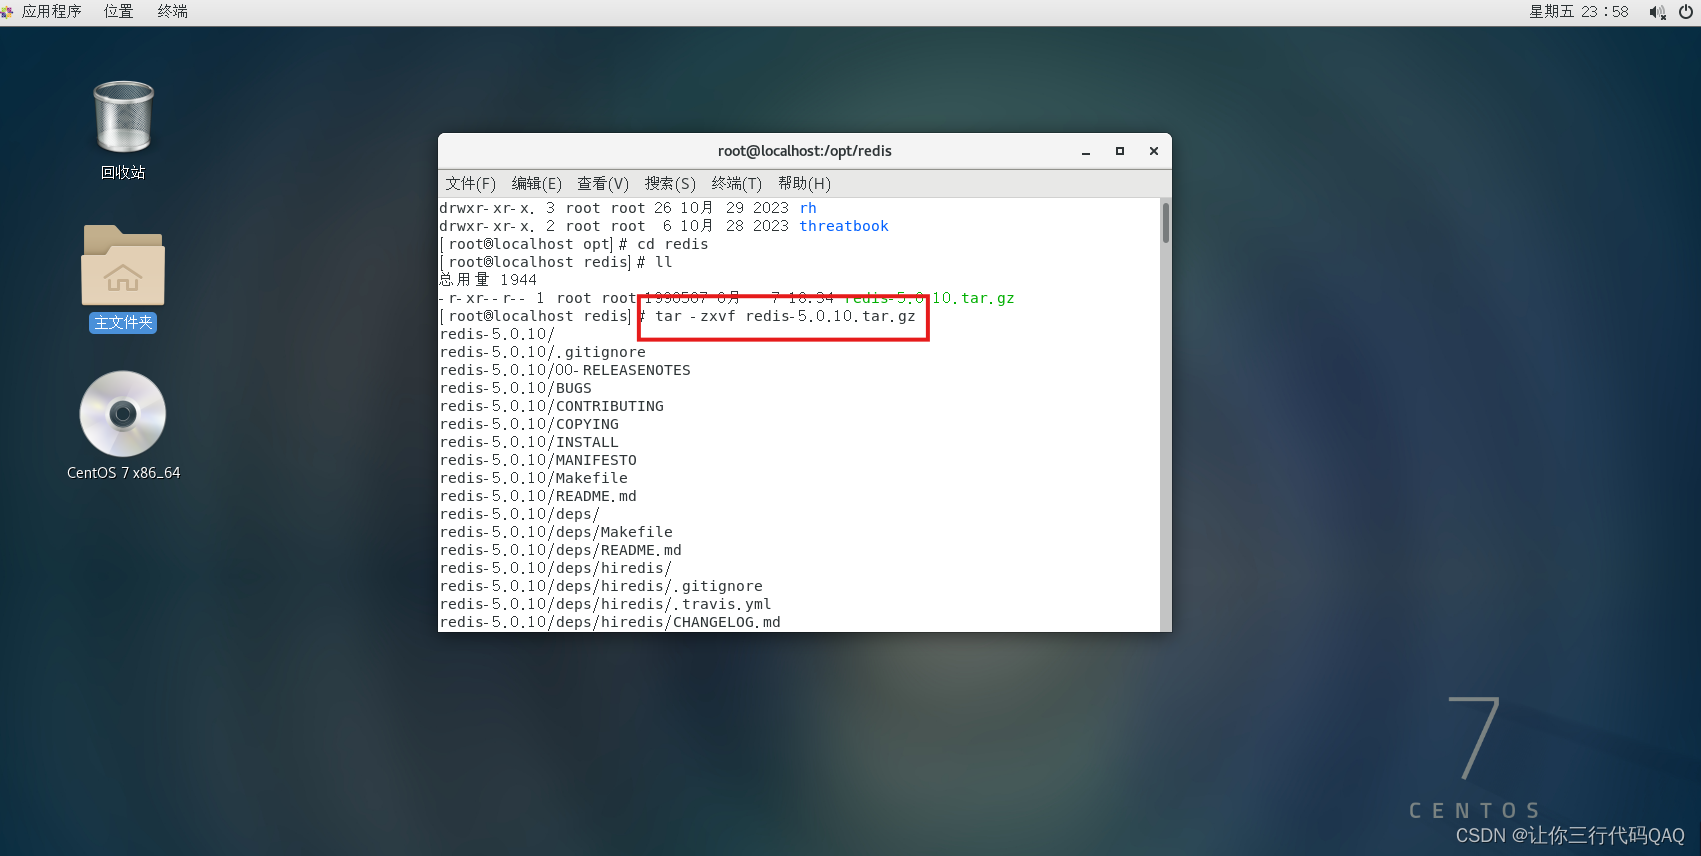Click the line redis-5.0.10/CONTRIBUTING

coord(552,407)
